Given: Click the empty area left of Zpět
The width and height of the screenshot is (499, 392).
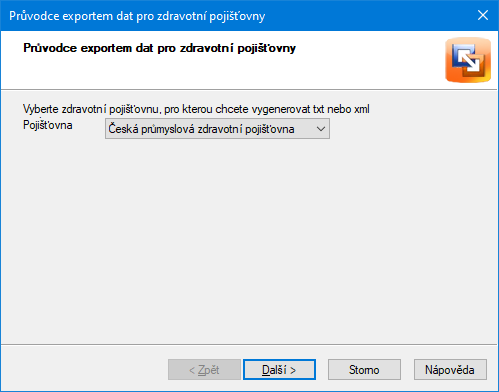Looking at the screenshot, I should coord(85,369).
